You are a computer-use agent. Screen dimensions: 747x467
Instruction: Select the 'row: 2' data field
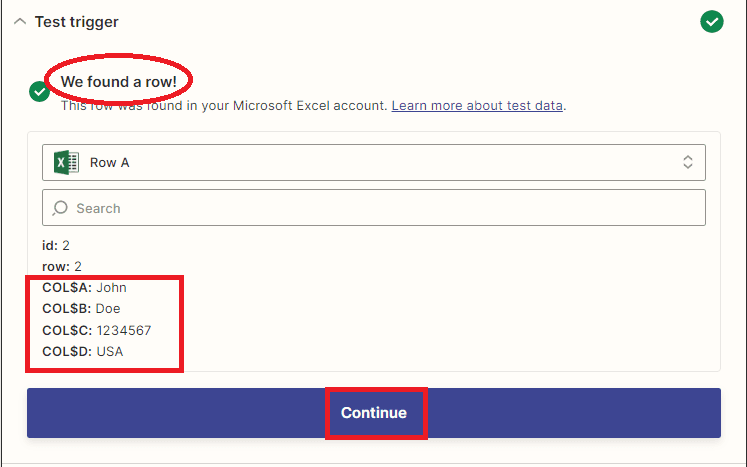(x=62, y=266)
